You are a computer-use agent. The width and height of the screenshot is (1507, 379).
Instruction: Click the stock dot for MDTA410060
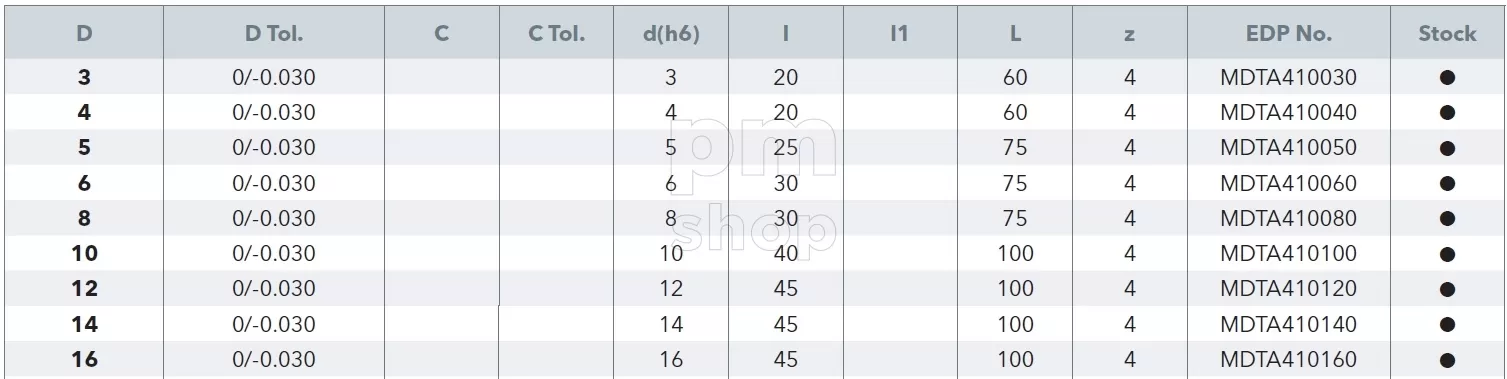pos(1447,184)
